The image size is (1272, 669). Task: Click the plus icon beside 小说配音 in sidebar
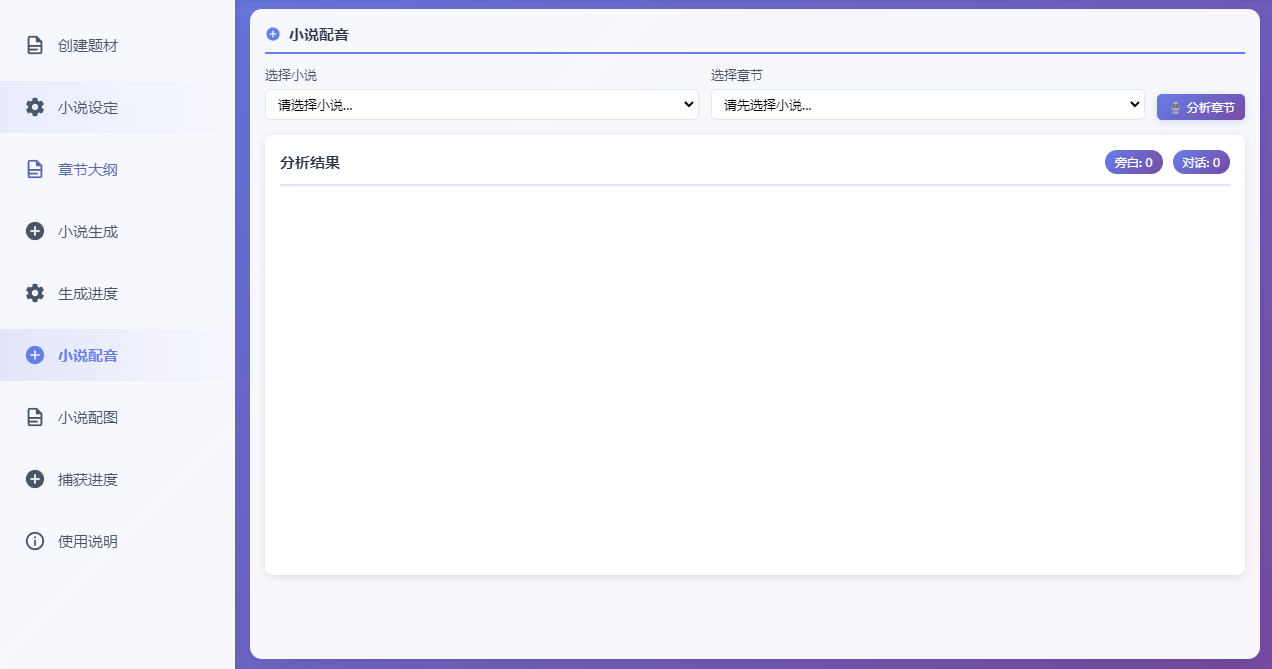pos(35,355)
